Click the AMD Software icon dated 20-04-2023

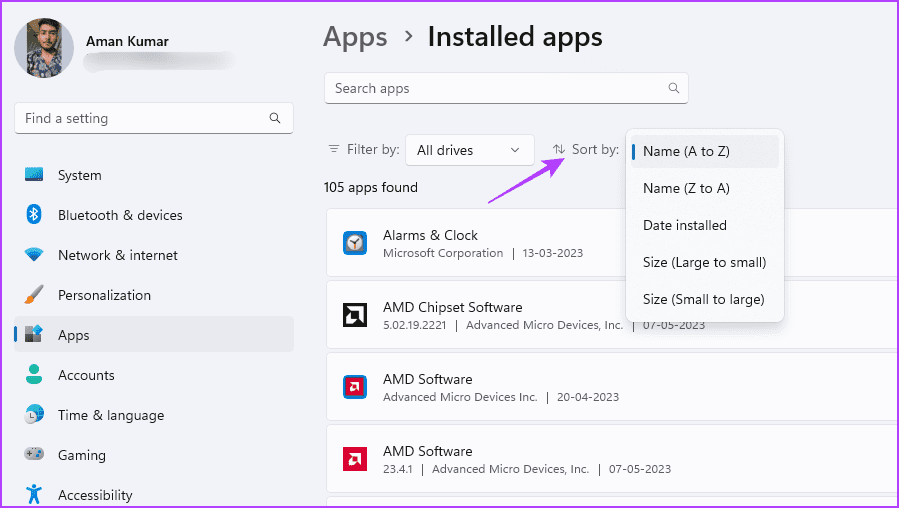(x=355, y=387)
